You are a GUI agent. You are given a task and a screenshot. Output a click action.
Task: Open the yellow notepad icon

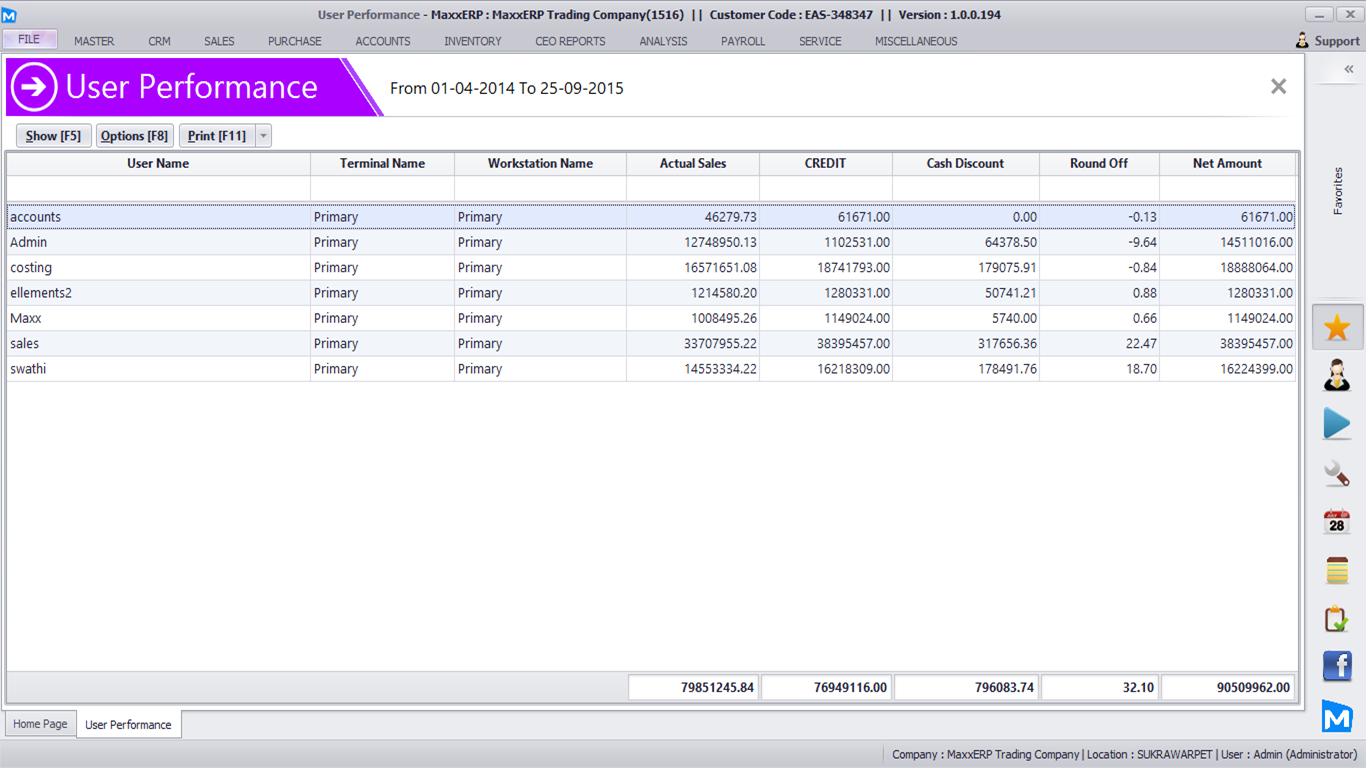pos(1337,570)
